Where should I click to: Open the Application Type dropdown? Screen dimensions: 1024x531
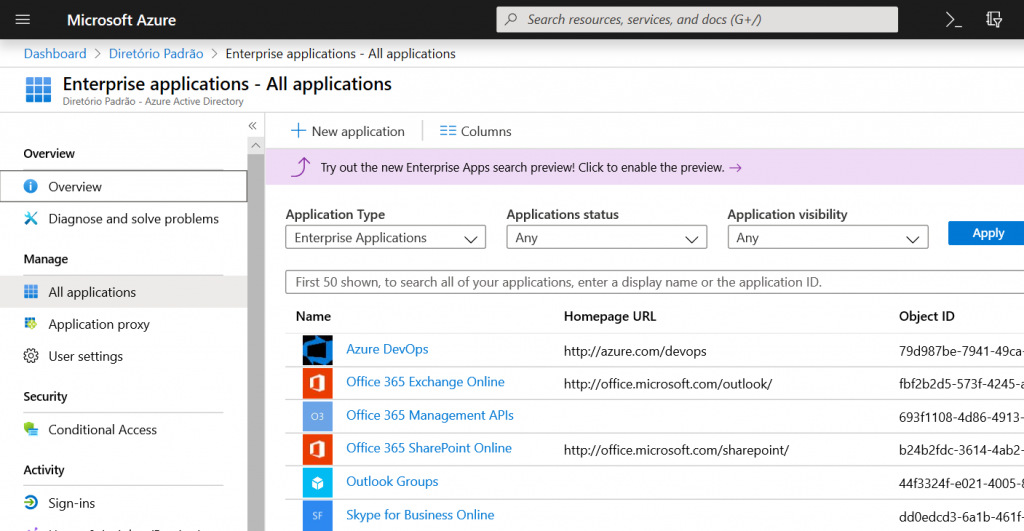[x=385, y=238]
